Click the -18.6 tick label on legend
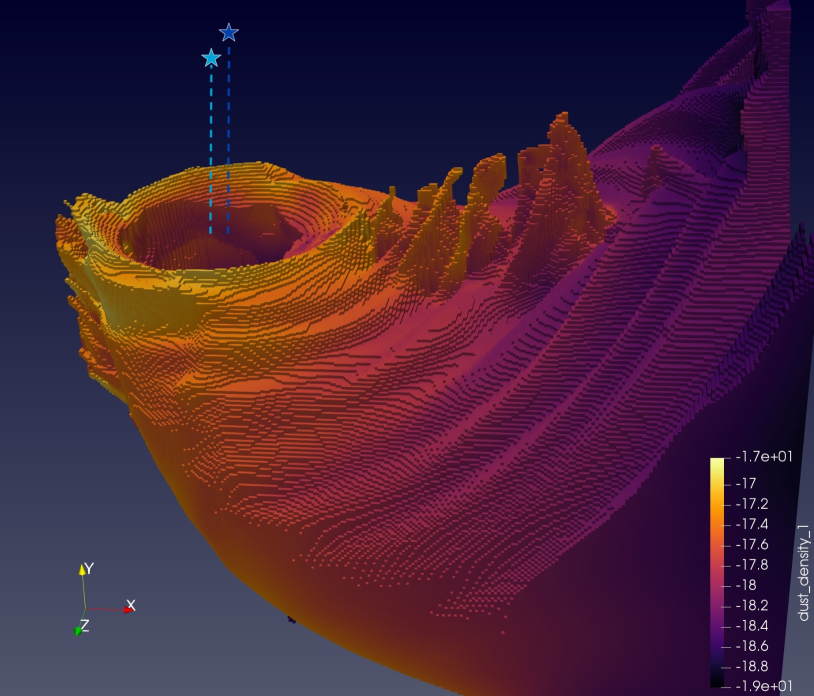Image resolution: width=814 pixels, height=696 pixels. pos(752,646)
